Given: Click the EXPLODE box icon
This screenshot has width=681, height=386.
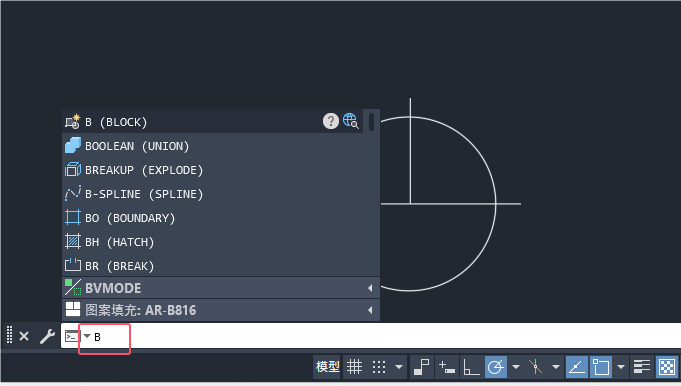Looking at the screenshot, I should pyautogui.click(x=73, y=169).
